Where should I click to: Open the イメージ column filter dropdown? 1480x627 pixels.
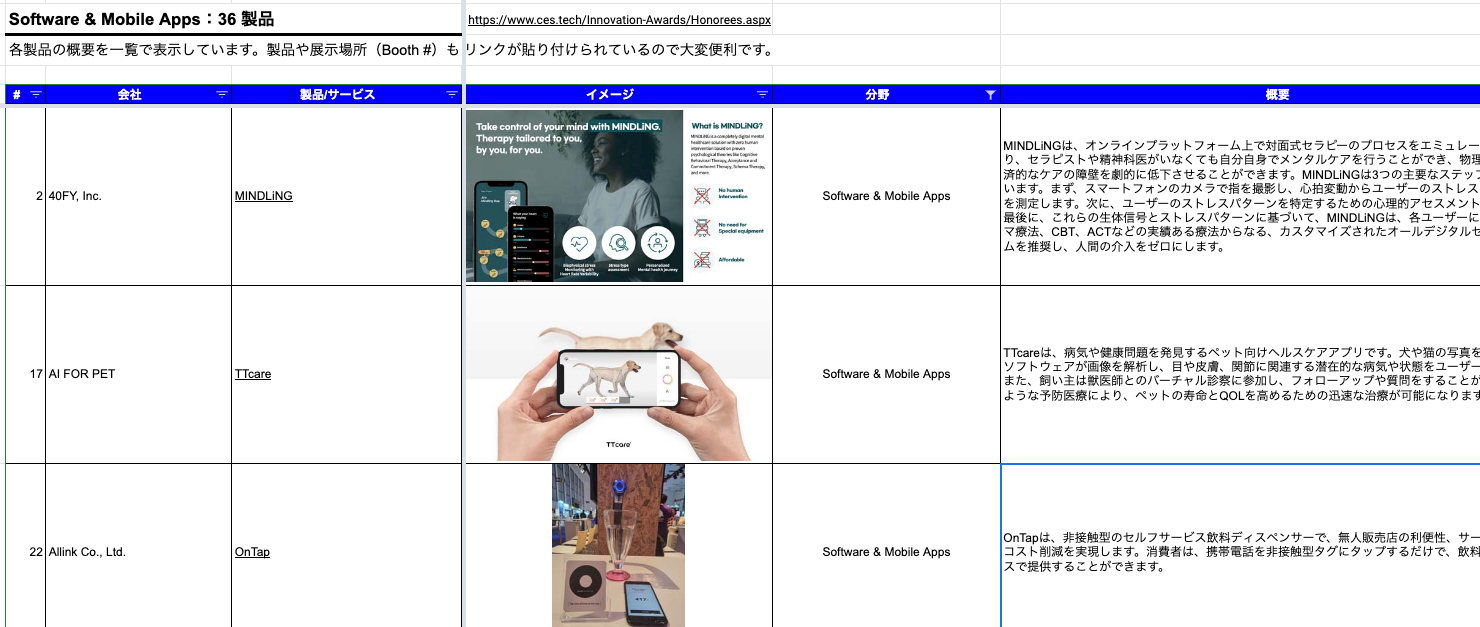click(x=762, y=95)
